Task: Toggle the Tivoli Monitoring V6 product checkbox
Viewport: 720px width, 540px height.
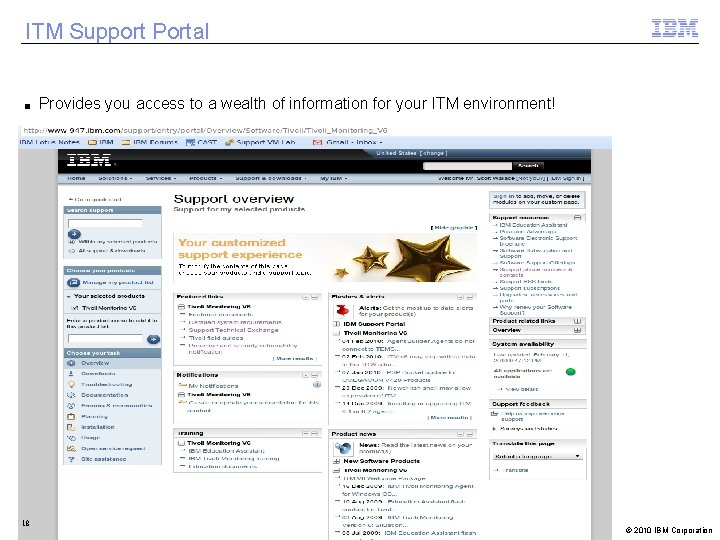Action: click(x=76, y=308)
